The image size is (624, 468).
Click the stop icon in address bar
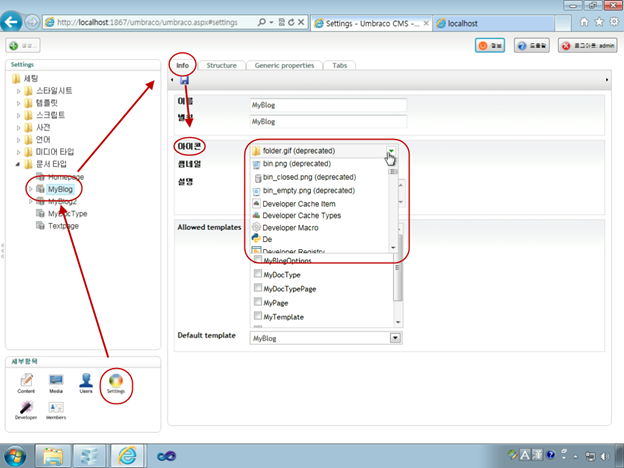pos(301,22)
